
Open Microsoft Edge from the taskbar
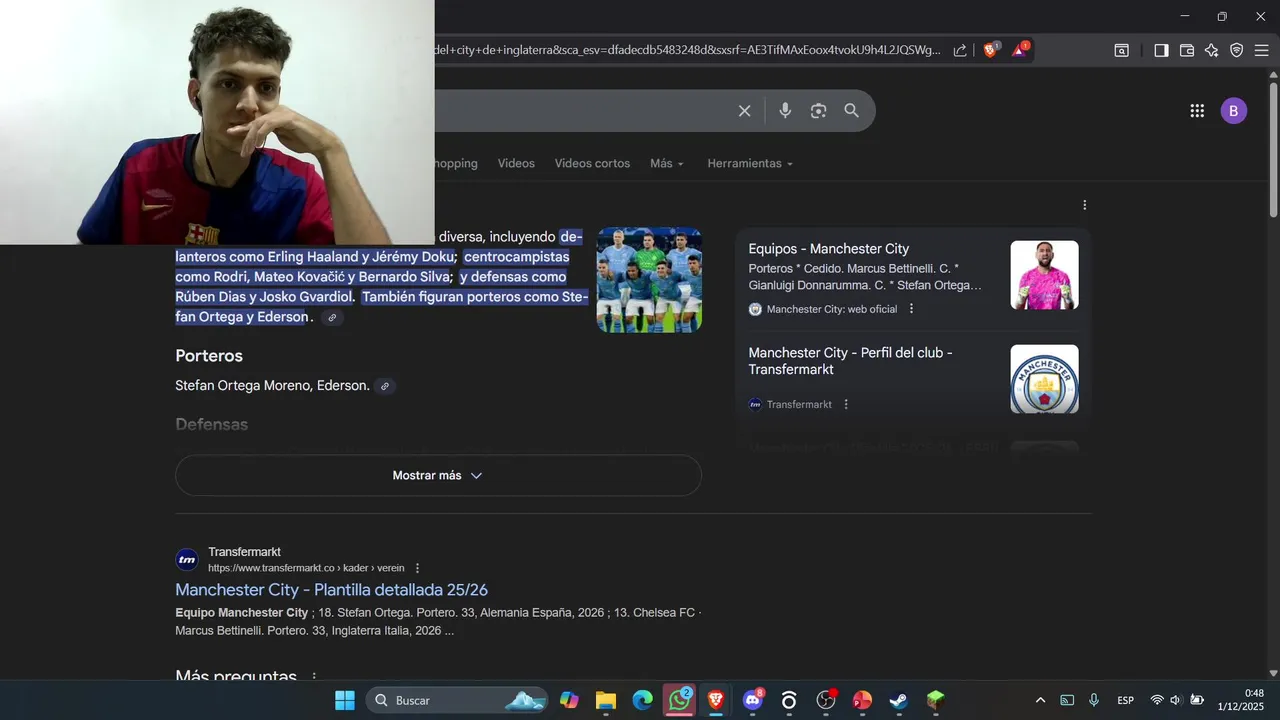(x=643, y=700)
